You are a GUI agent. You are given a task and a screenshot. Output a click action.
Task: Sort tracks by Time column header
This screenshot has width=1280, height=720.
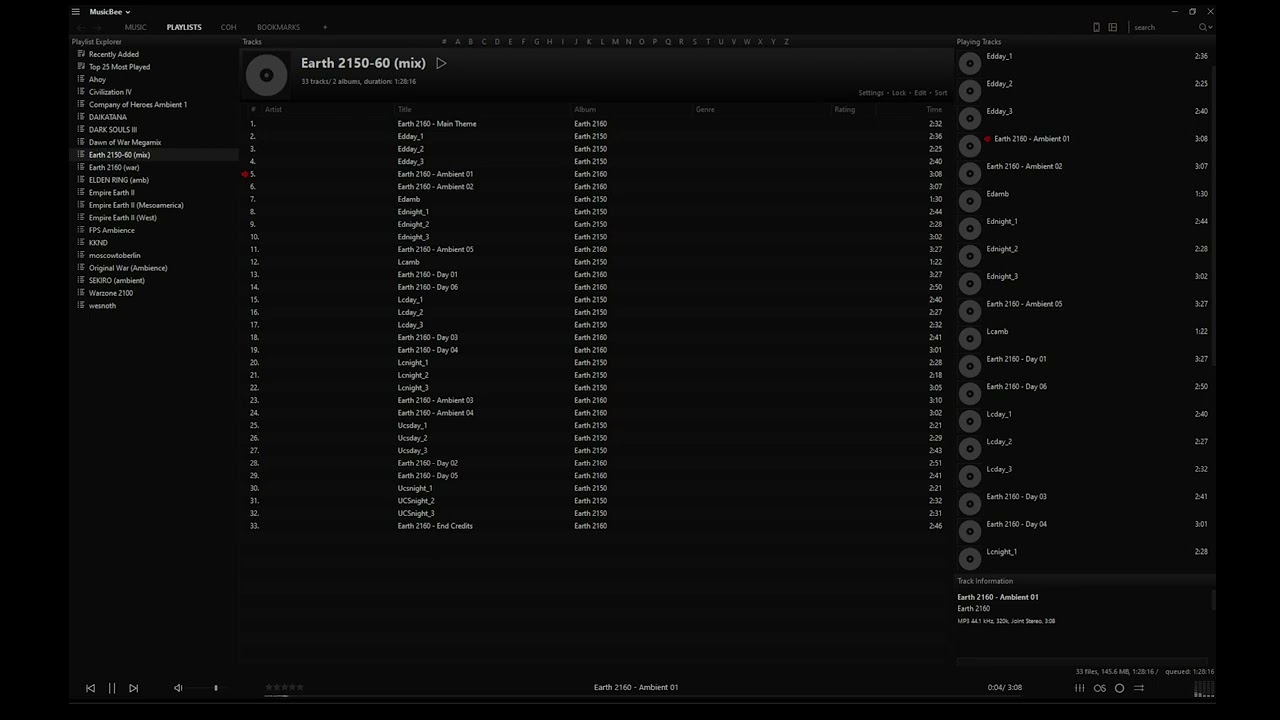tap(934, 109)
